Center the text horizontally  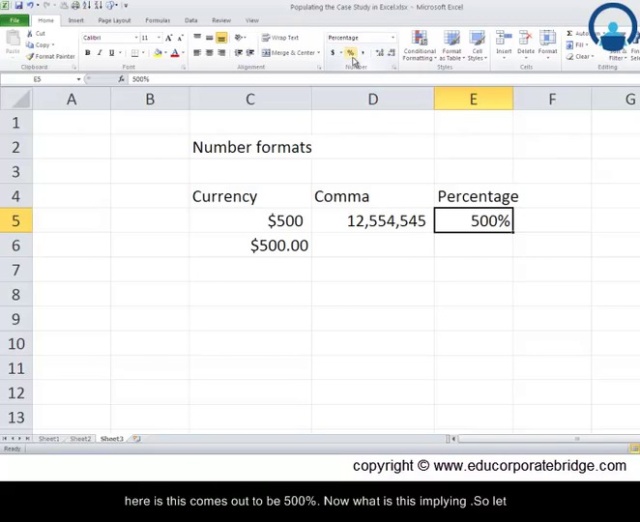(209, 53)
